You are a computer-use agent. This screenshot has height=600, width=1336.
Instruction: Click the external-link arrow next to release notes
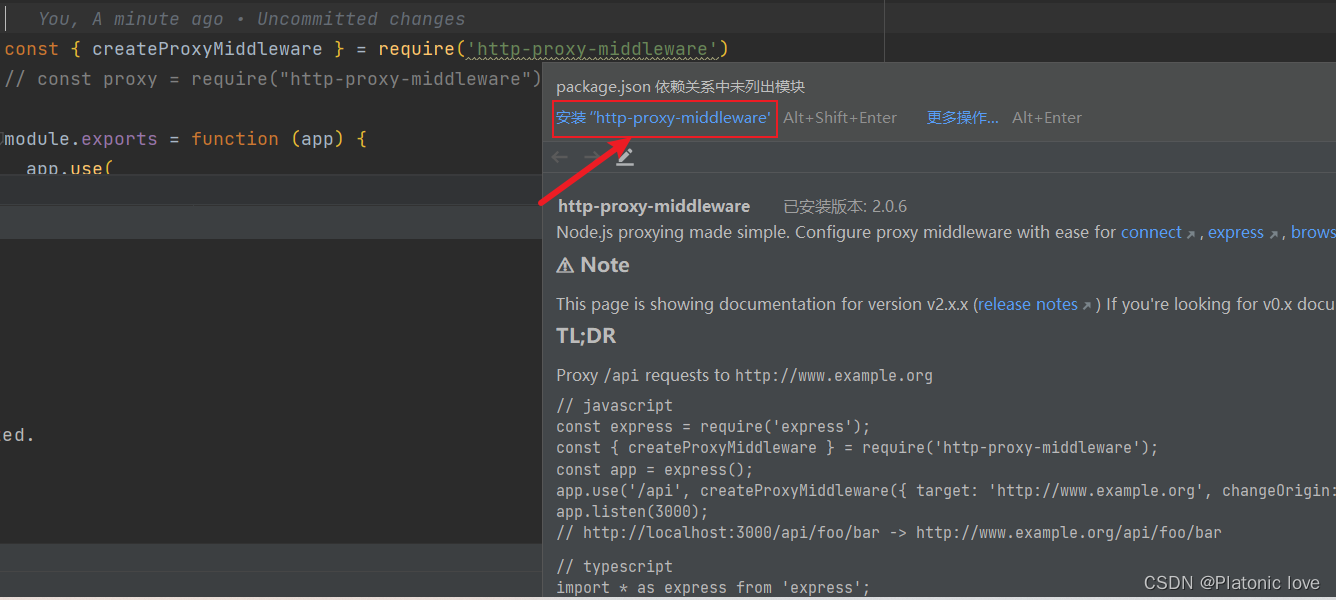1087,304
